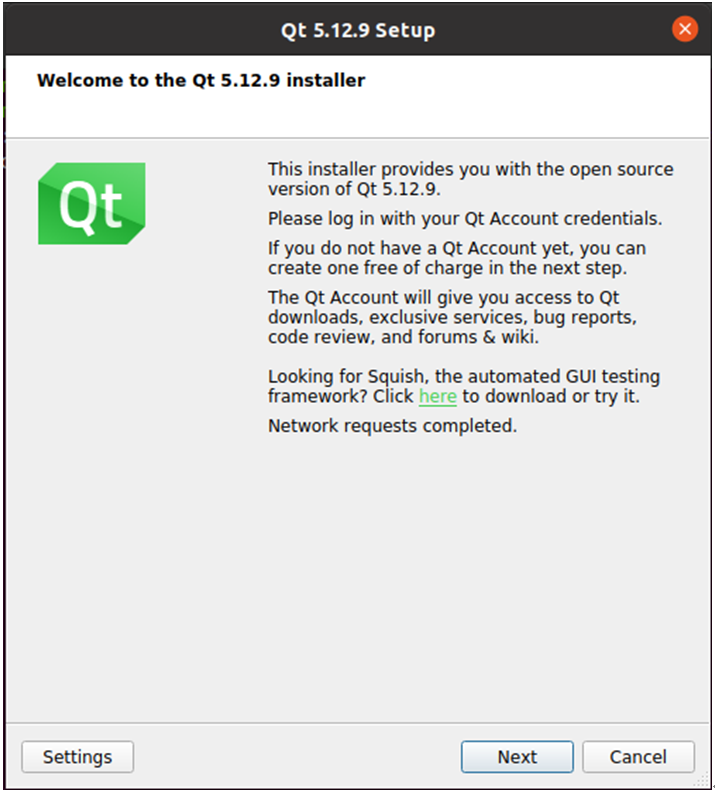Click the 'Qt 5.12.9 Setup' title bar
Screen dimensions: 715x793
(358, 30)
